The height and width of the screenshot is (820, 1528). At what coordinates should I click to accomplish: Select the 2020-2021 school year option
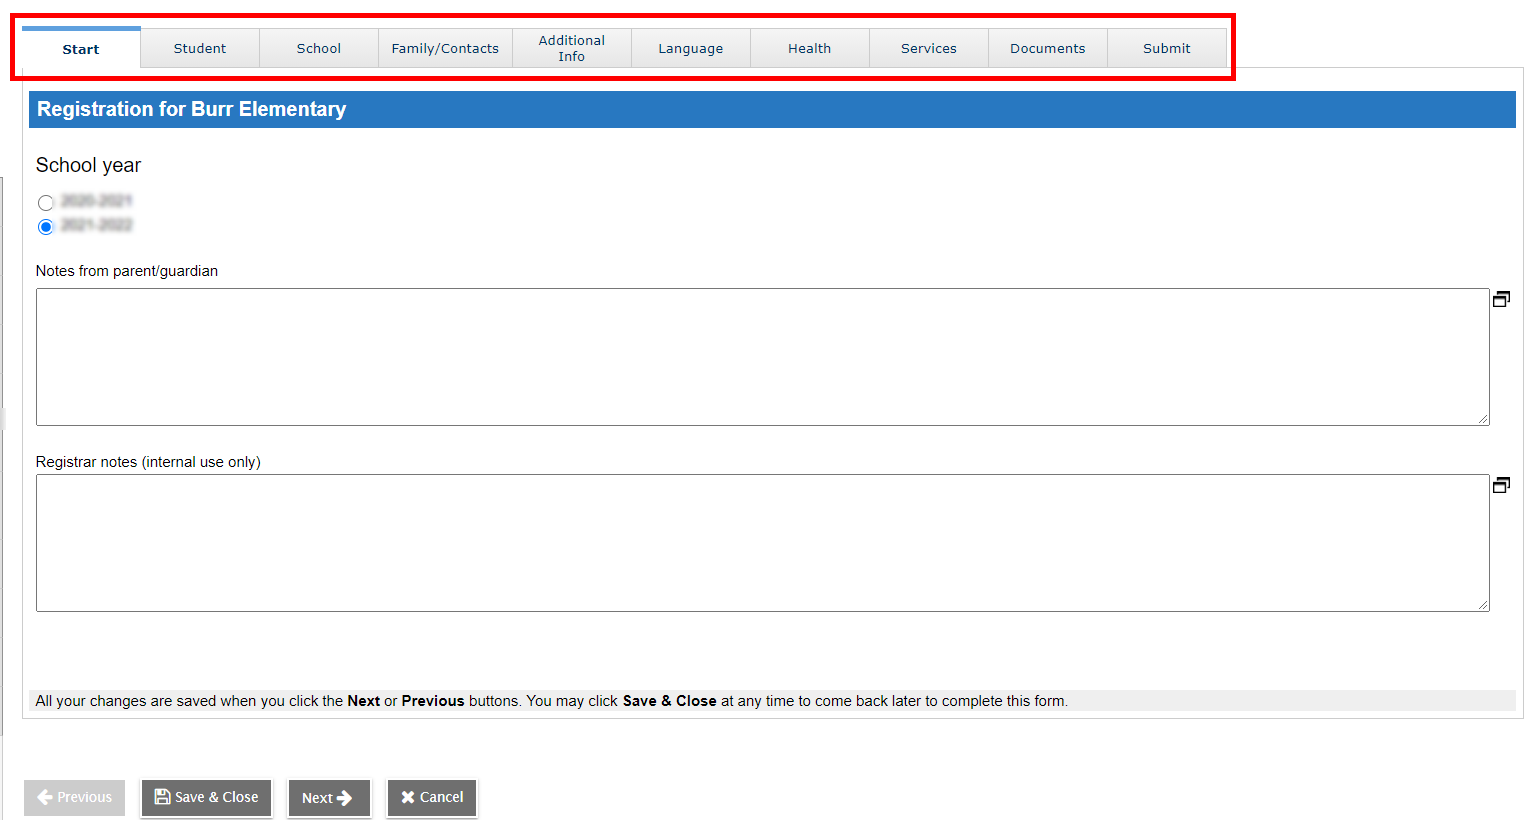[45, 202]
